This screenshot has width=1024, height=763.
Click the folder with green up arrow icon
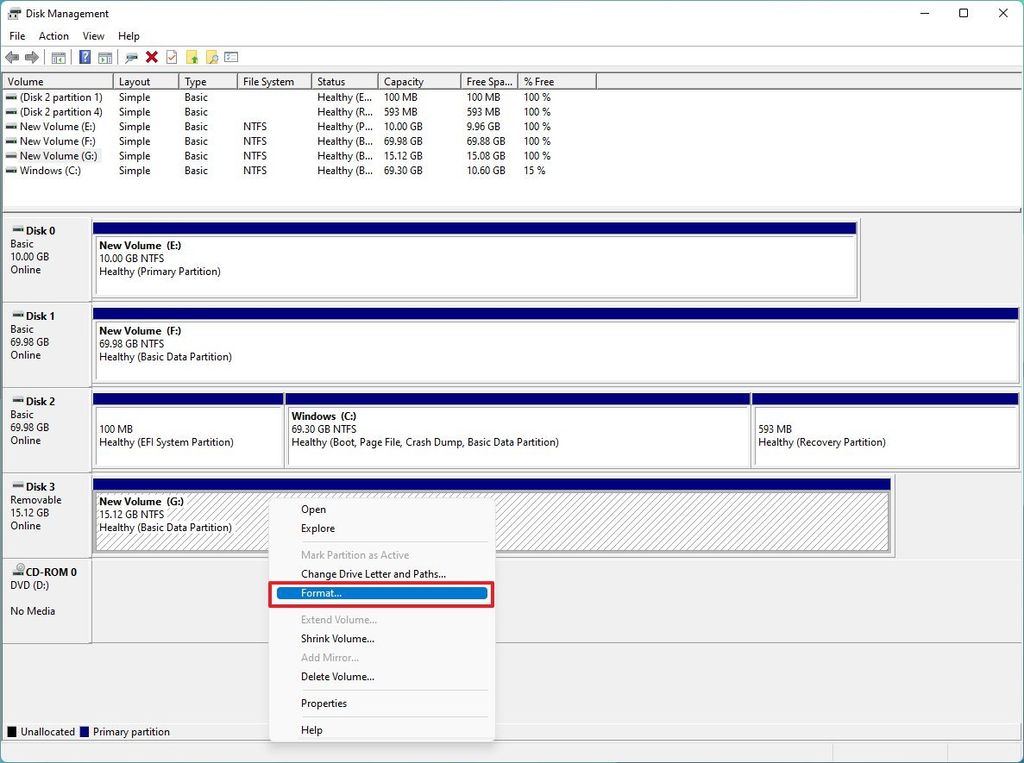point(193,57)
